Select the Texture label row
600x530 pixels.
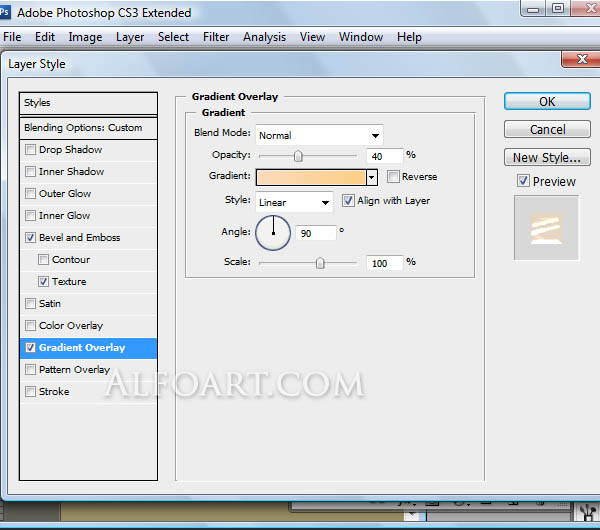tap(69, 282)
